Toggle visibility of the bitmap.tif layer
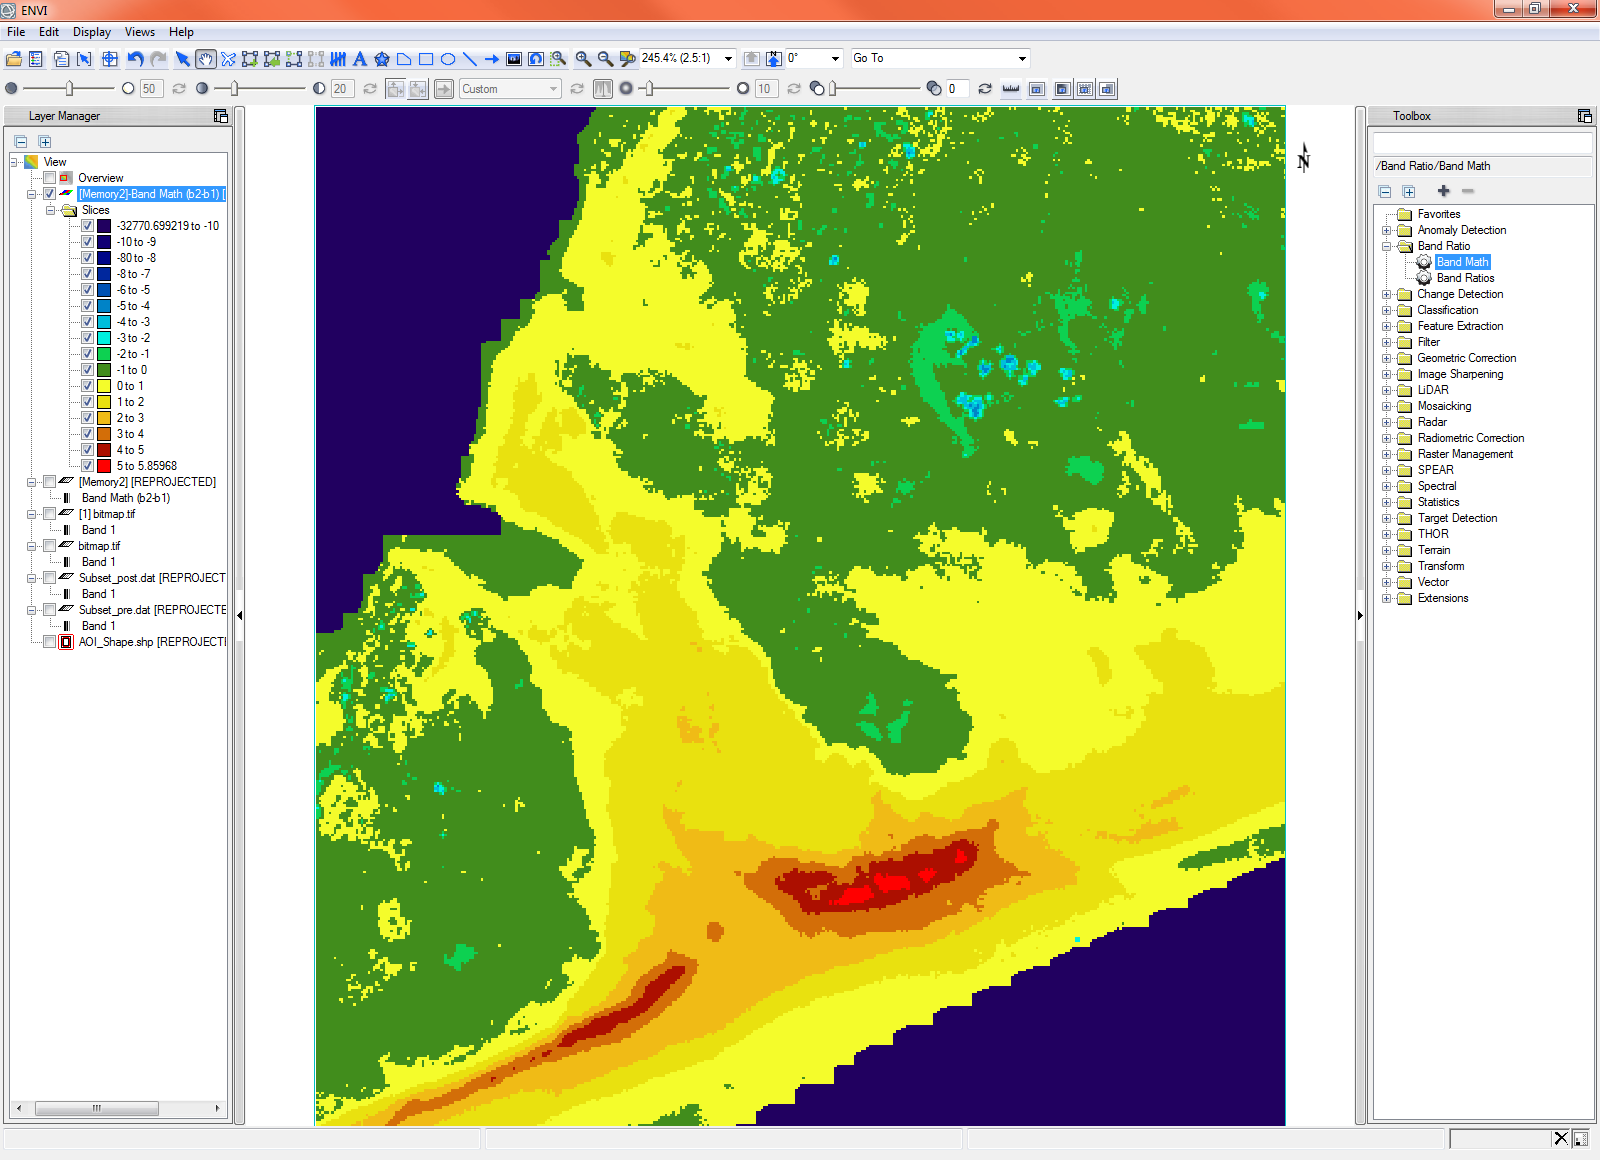This screenshot has width=1600, height=1160. (49, 545)
